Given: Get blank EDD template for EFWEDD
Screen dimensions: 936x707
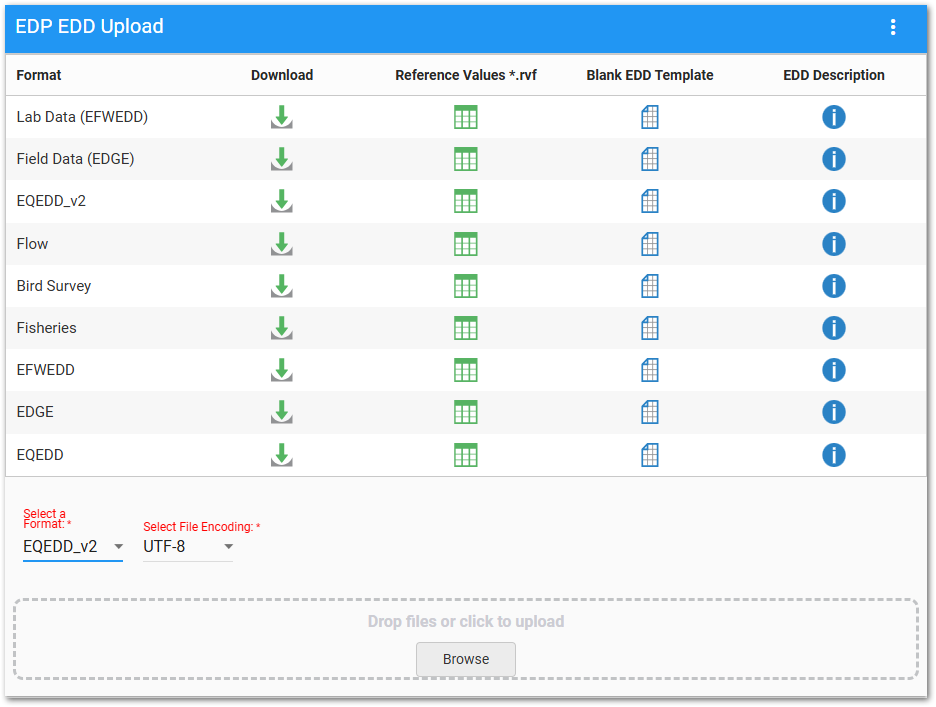Looking at the screenshot, I should 650,370.
